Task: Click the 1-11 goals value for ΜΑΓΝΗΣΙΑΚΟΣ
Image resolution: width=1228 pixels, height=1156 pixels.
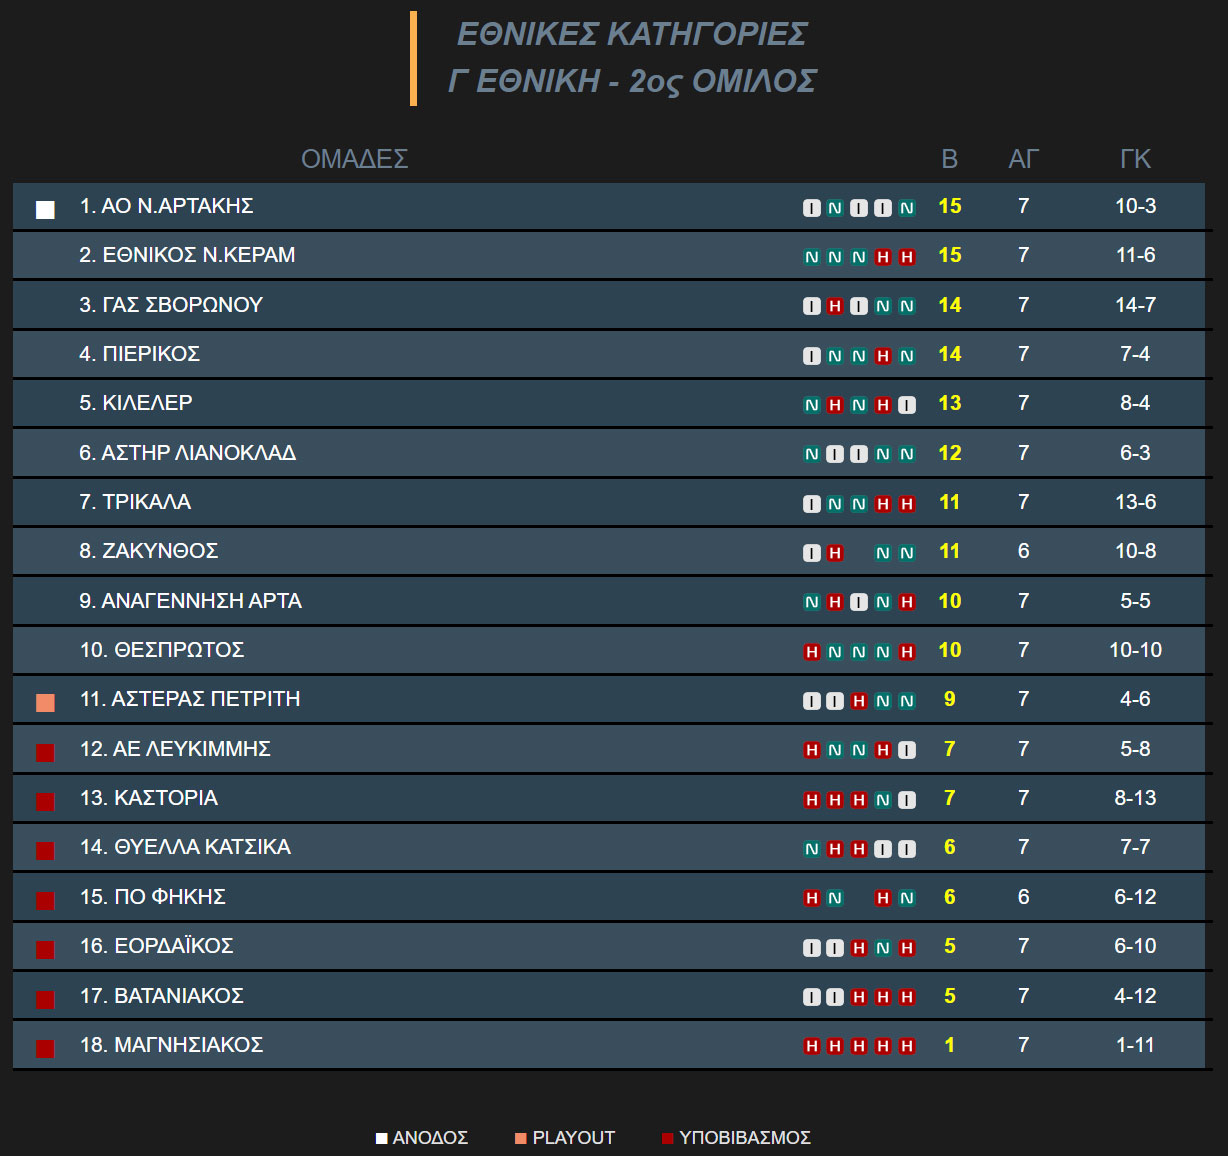Action: (1136, 1045)
